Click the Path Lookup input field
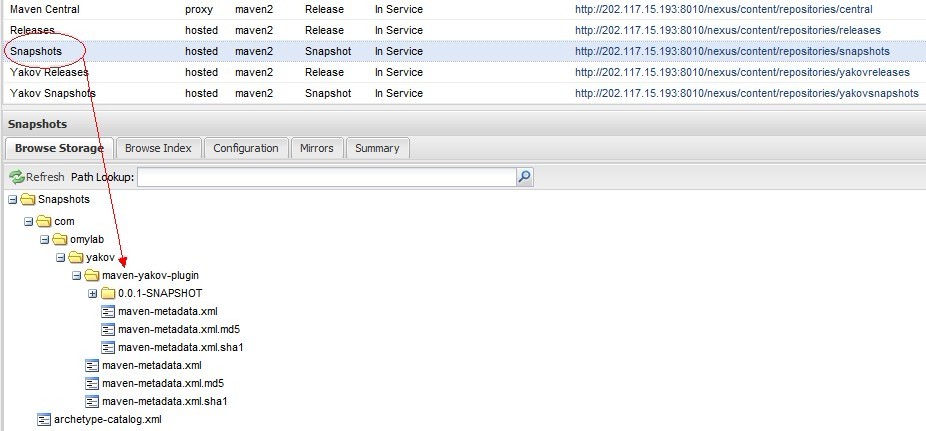 [x=326, y=177]
